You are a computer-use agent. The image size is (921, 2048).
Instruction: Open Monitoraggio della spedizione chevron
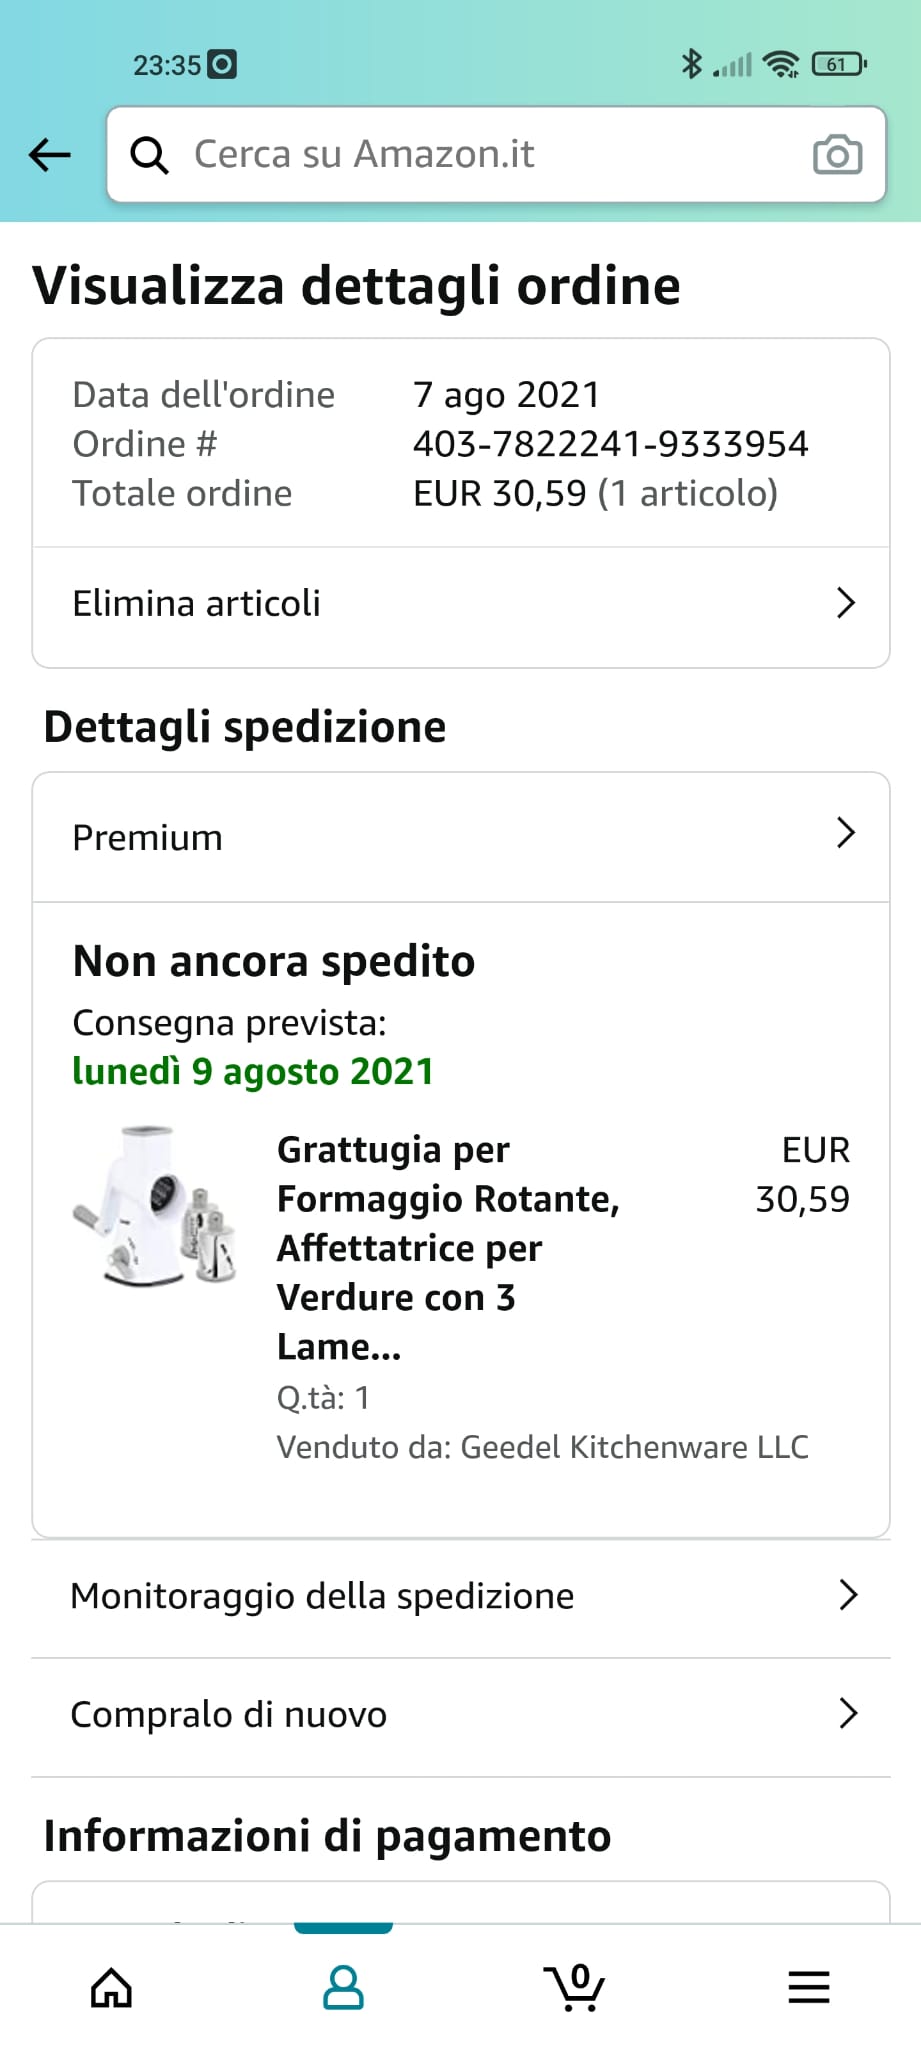pos(848,1595)
